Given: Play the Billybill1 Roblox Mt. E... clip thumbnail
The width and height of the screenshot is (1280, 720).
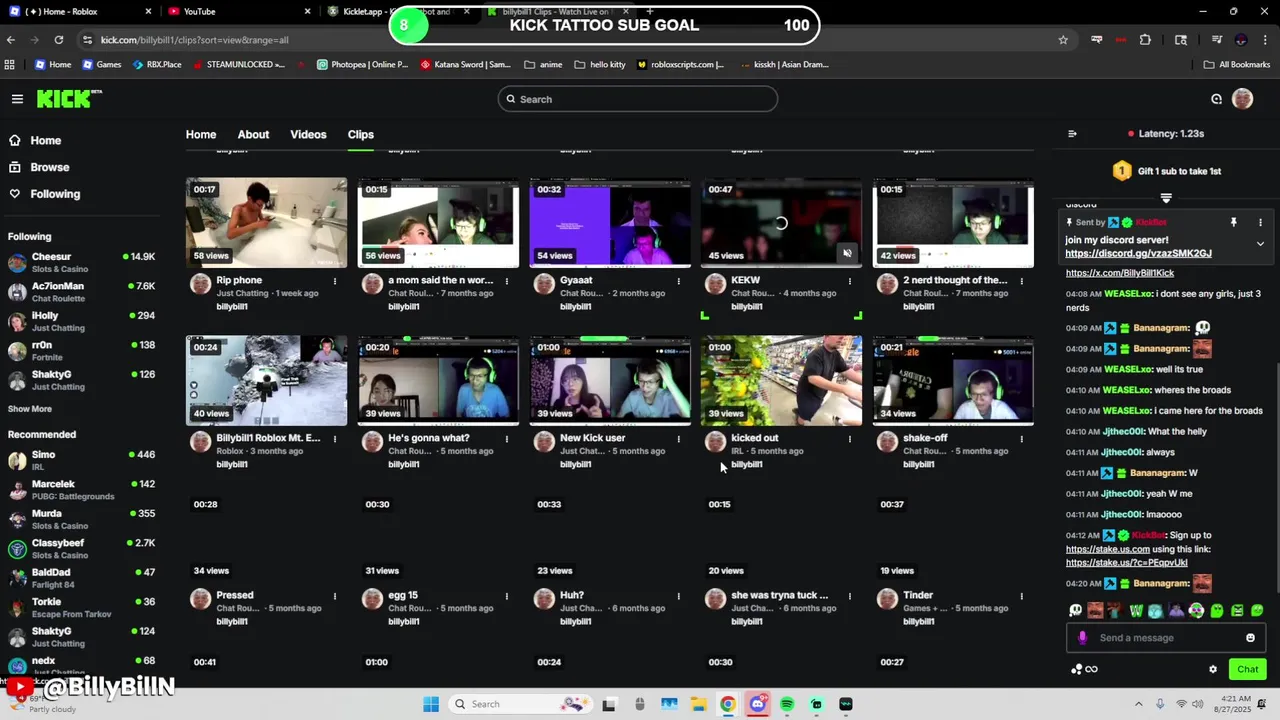Looking at the screenshot, I should [266, 381].
